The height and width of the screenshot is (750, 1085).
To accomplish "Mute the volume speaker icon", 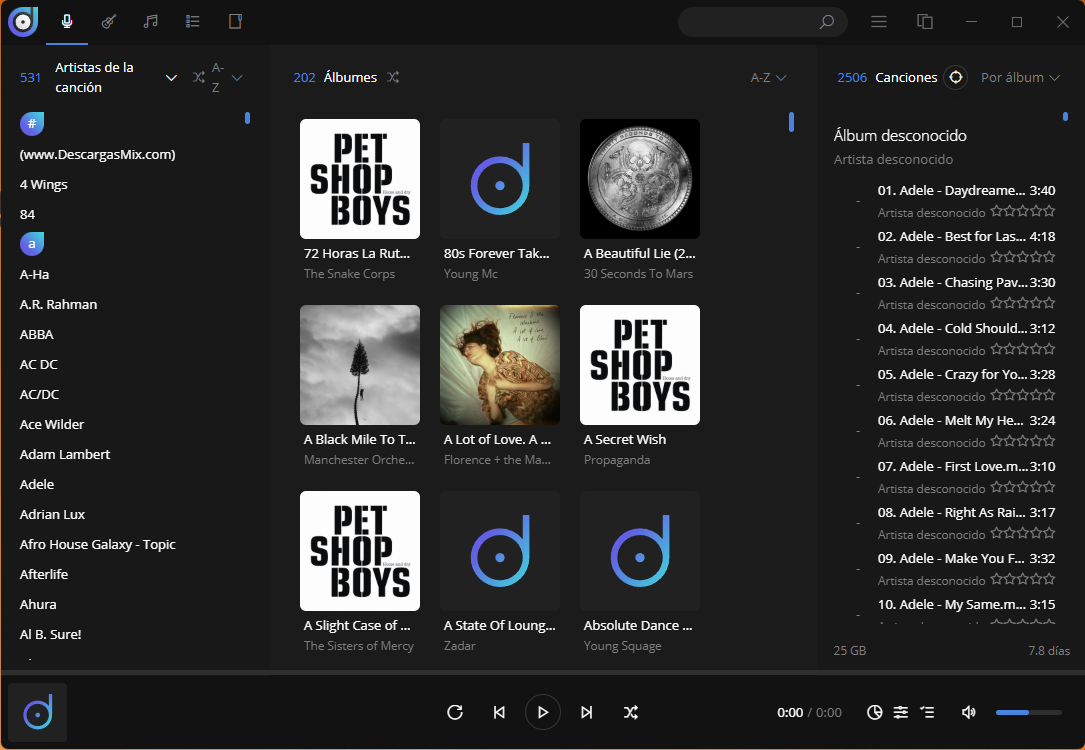I will click(x=969, y=712).
